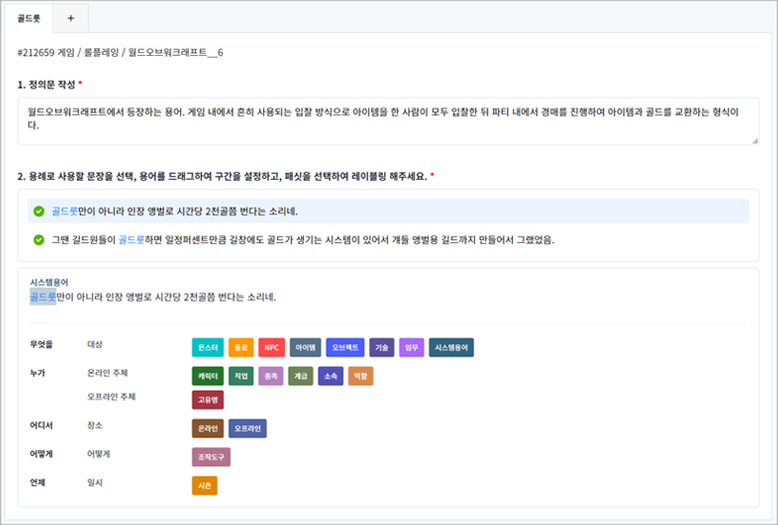Click the 1. 정의문 작성 heading

[x=46, y=85]
